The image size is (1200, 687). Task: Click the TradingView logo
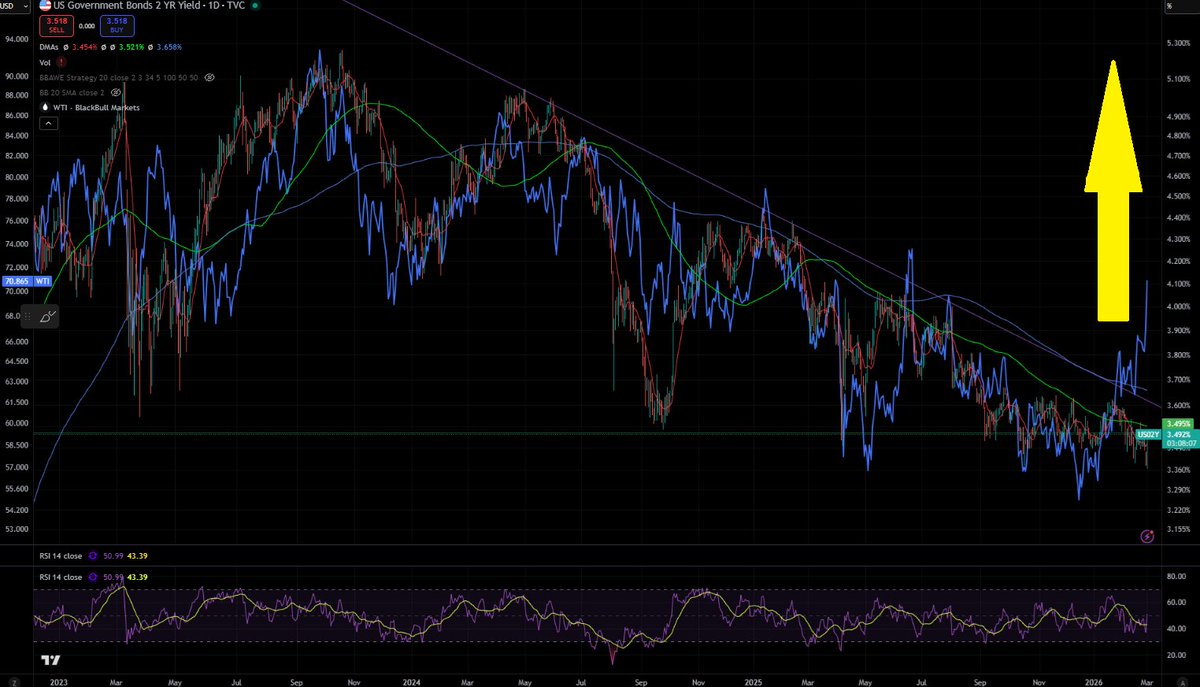pos(50,661)
